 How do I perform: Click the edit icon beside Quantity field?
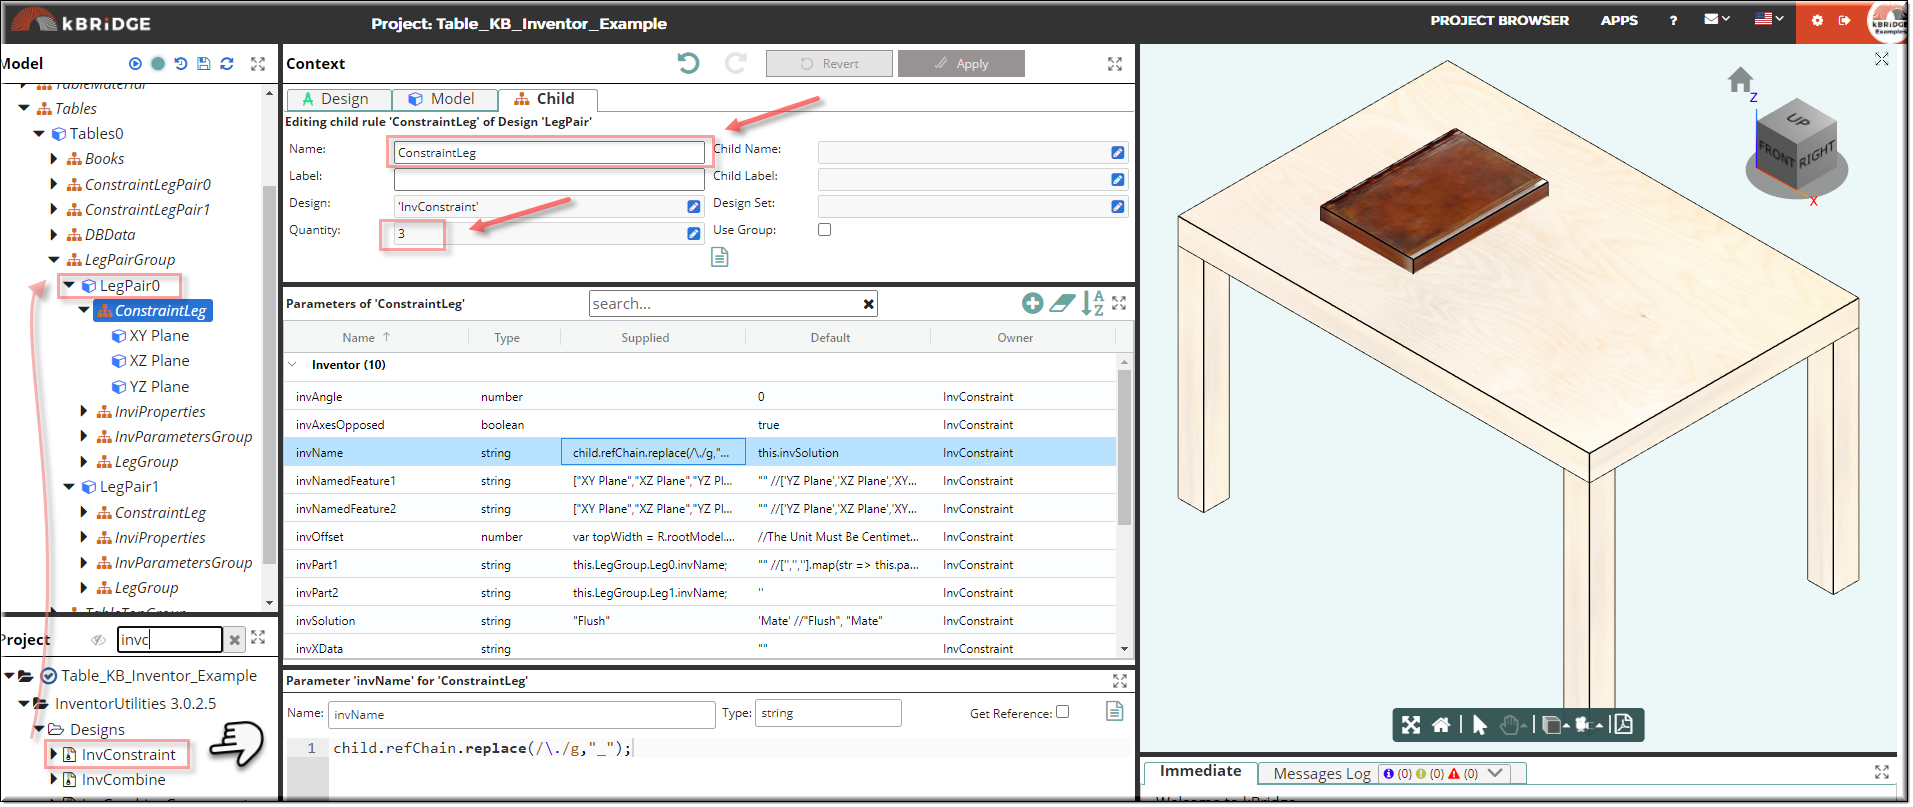(693, 234)
